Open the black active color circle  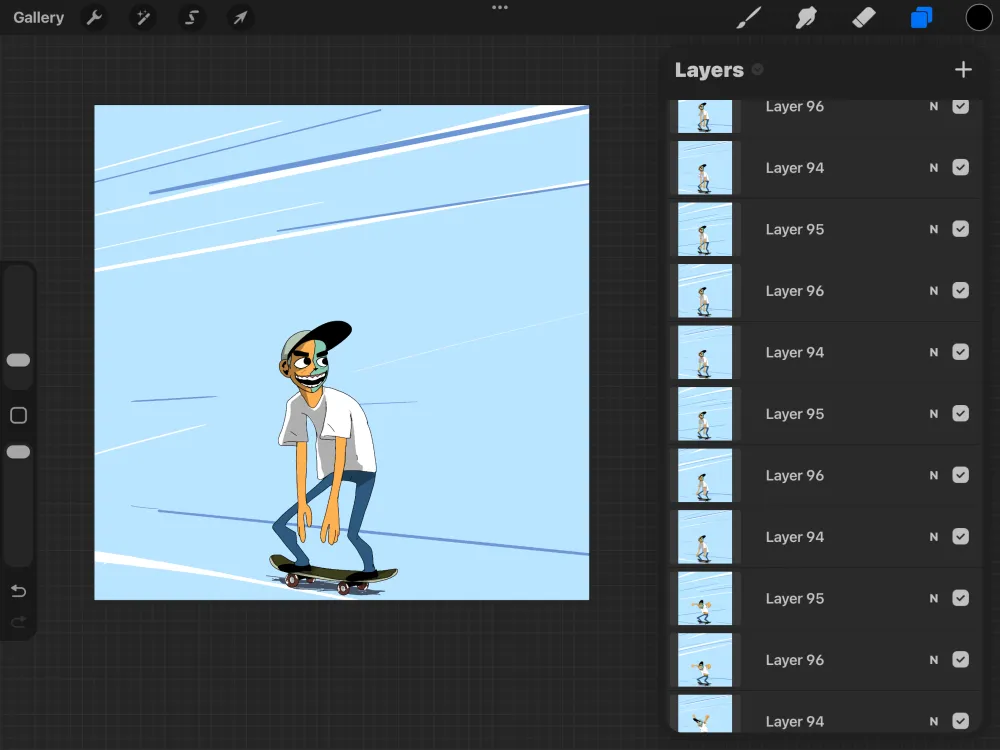click(978, 18)
